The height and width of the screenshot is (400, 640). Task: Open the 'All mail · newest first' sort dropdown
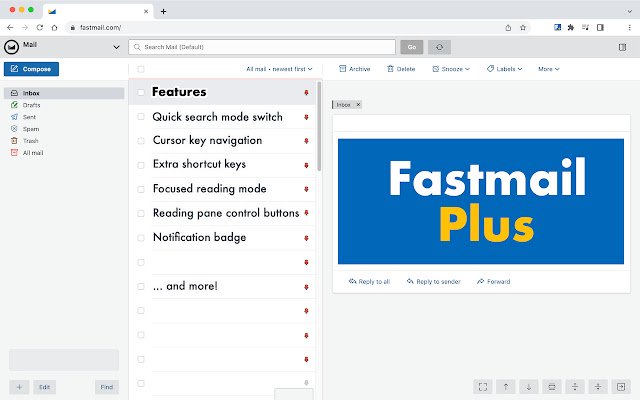[279, 69]
